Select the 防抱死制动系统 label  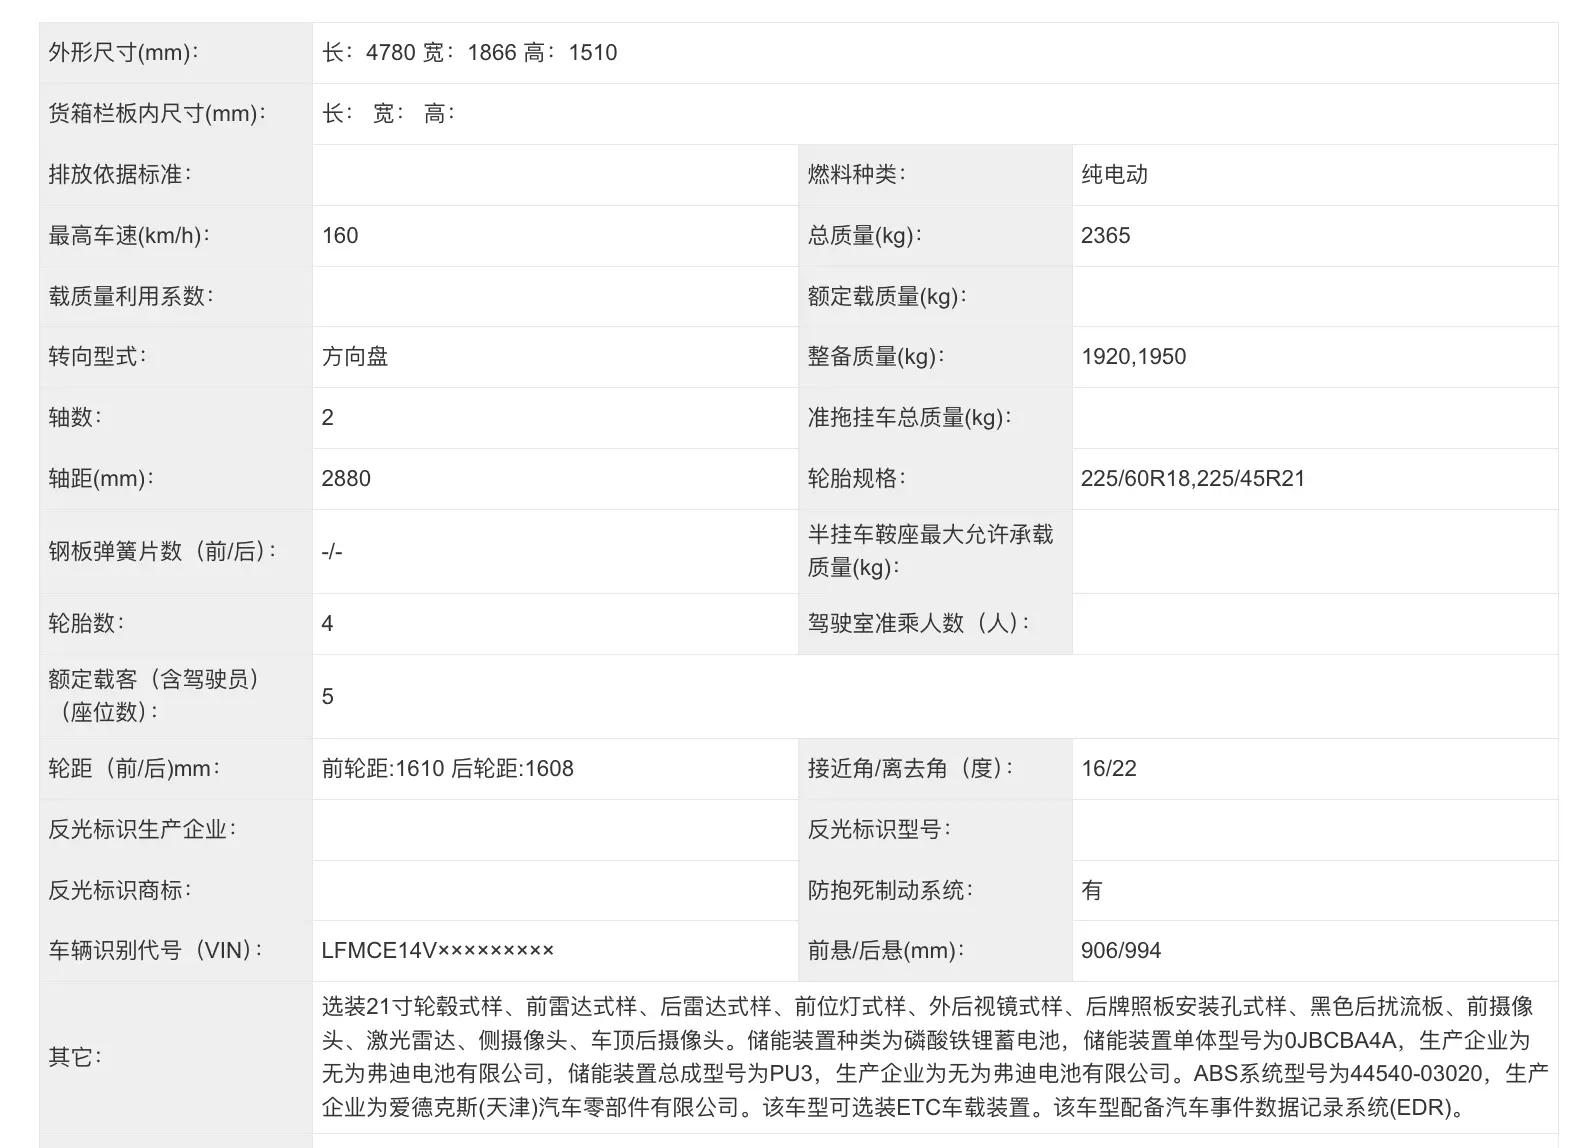point(890,890)
